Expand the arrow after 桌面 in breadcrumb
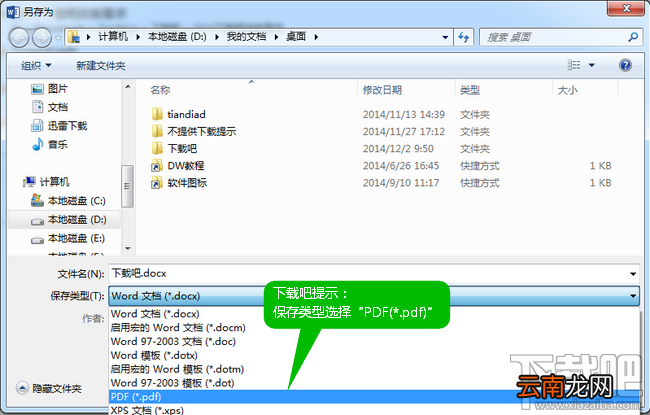650x415 pixels. (x=316, y=37)
